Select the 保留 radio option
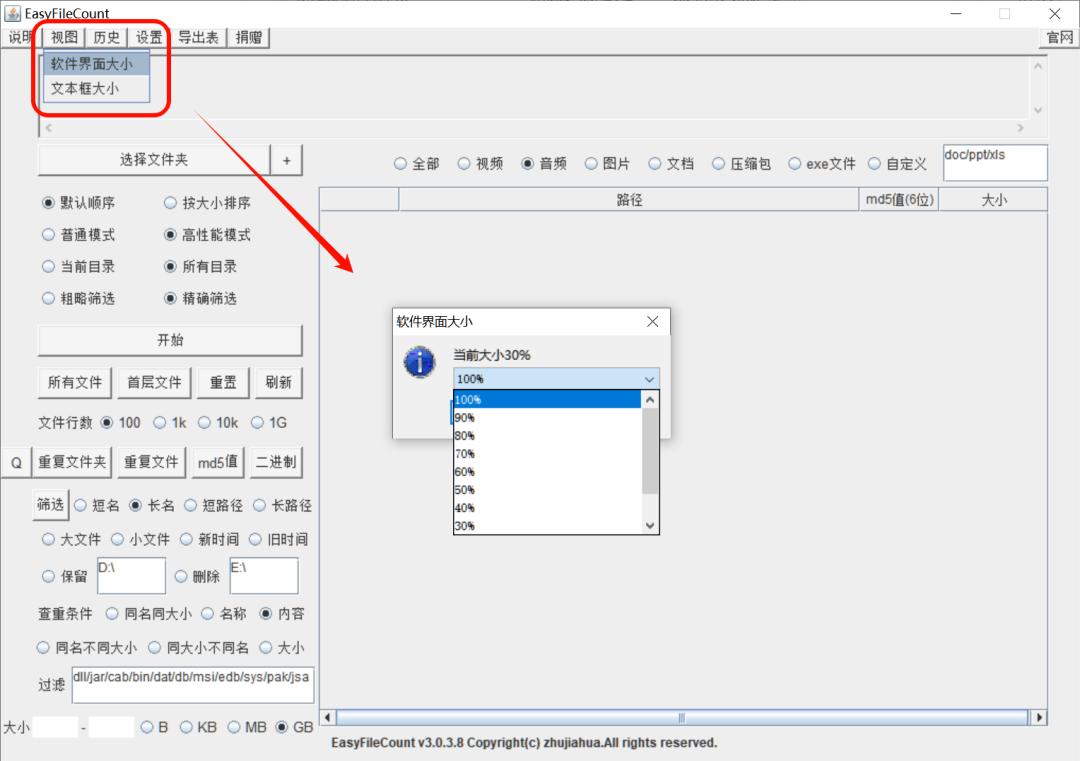 [x=65, y=576]
